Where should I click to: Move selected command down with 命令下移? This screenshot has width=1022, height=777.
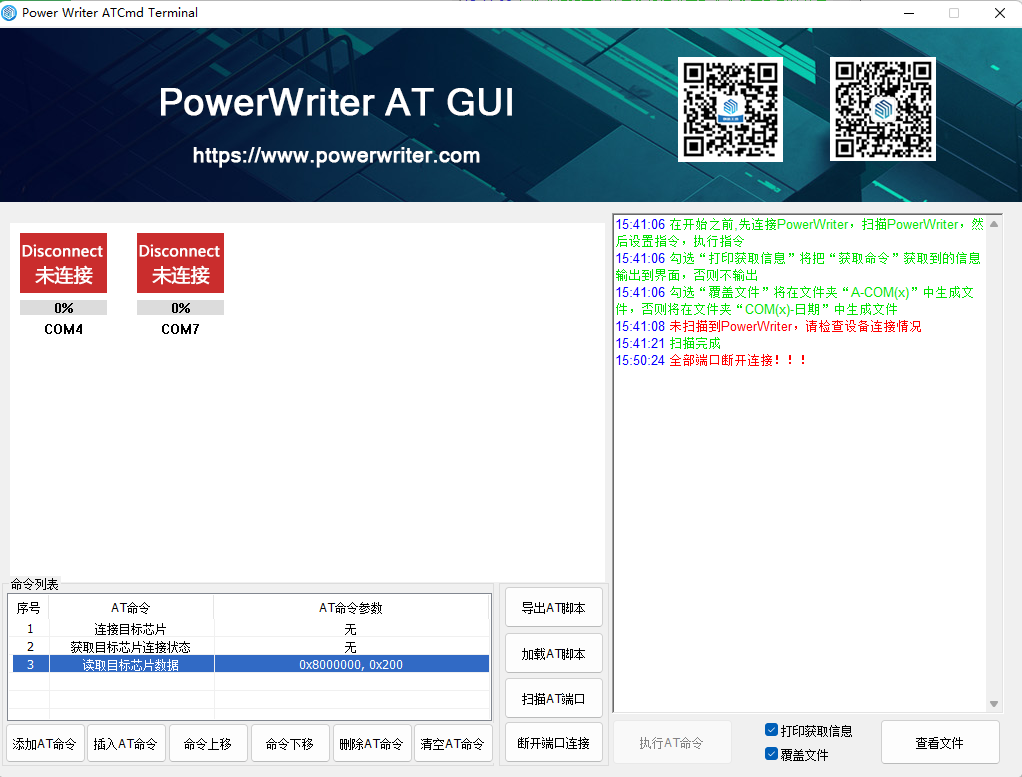290,743
